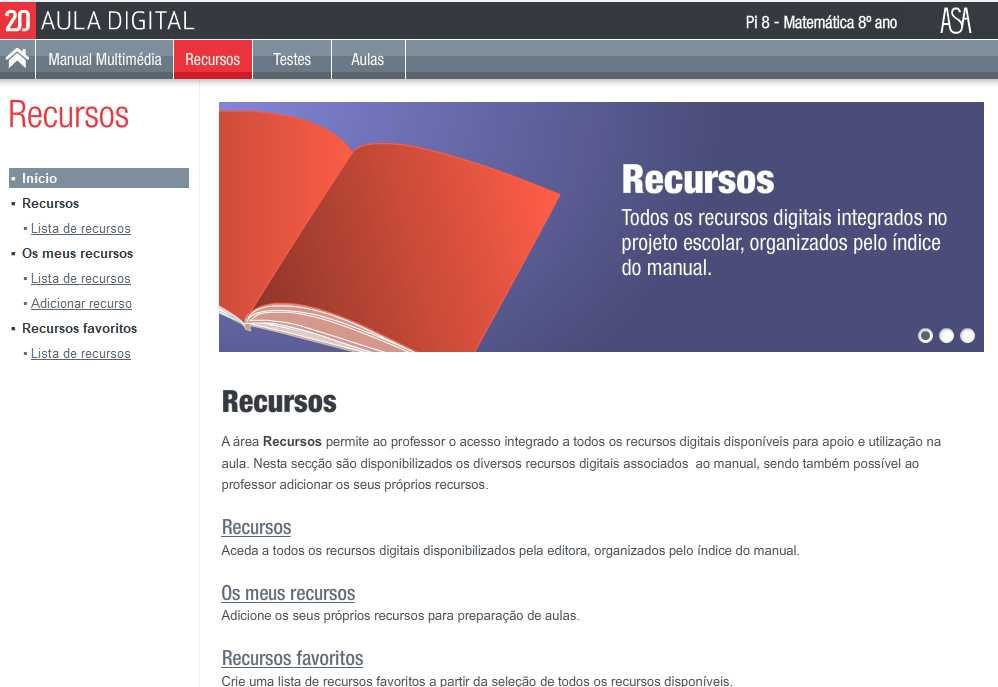Click the white Recursos title in banner
This screenshot has width=998, height=687.
698,180
